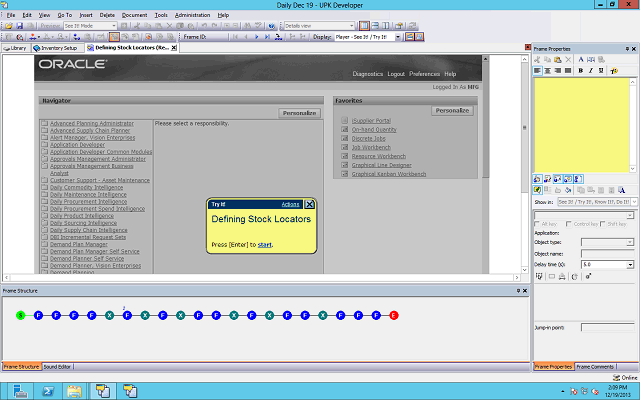Viewport: 640px width, 400px height.
Task: Open the Administration menu
Action: click(192, 15)
